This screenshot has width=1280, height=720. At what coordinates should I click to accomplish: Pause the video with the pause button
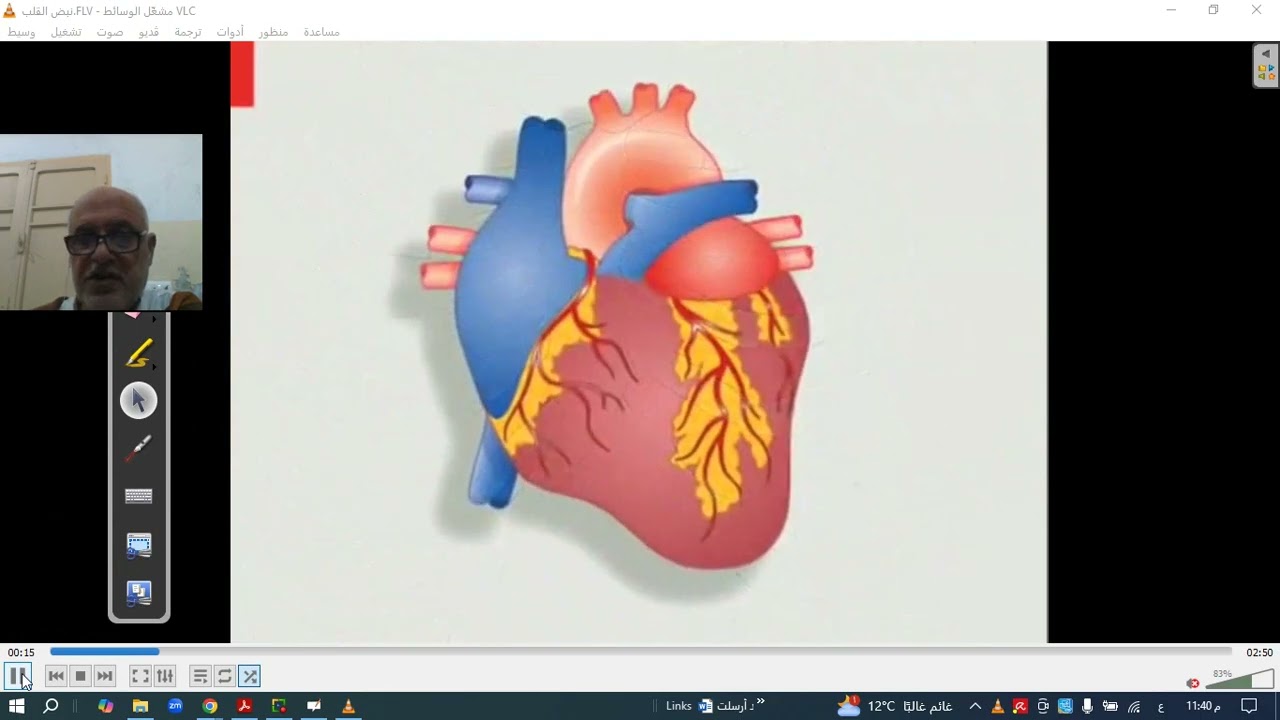(x=18, y=676)
